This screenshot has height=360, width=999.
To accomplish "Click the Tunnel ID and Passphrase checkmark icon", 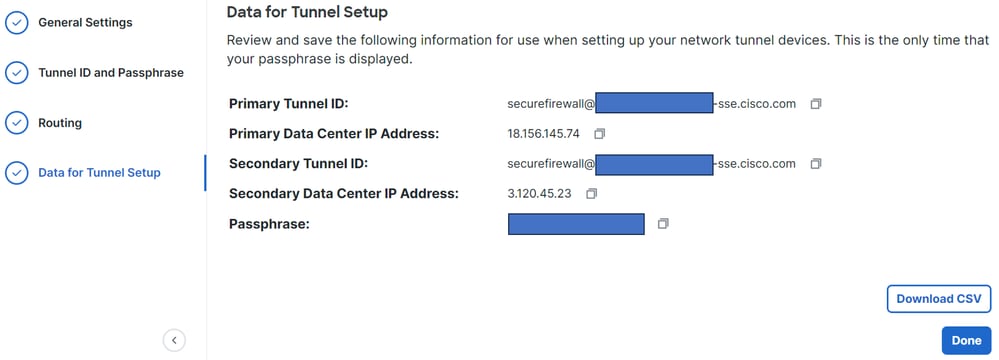I will 17,73.
